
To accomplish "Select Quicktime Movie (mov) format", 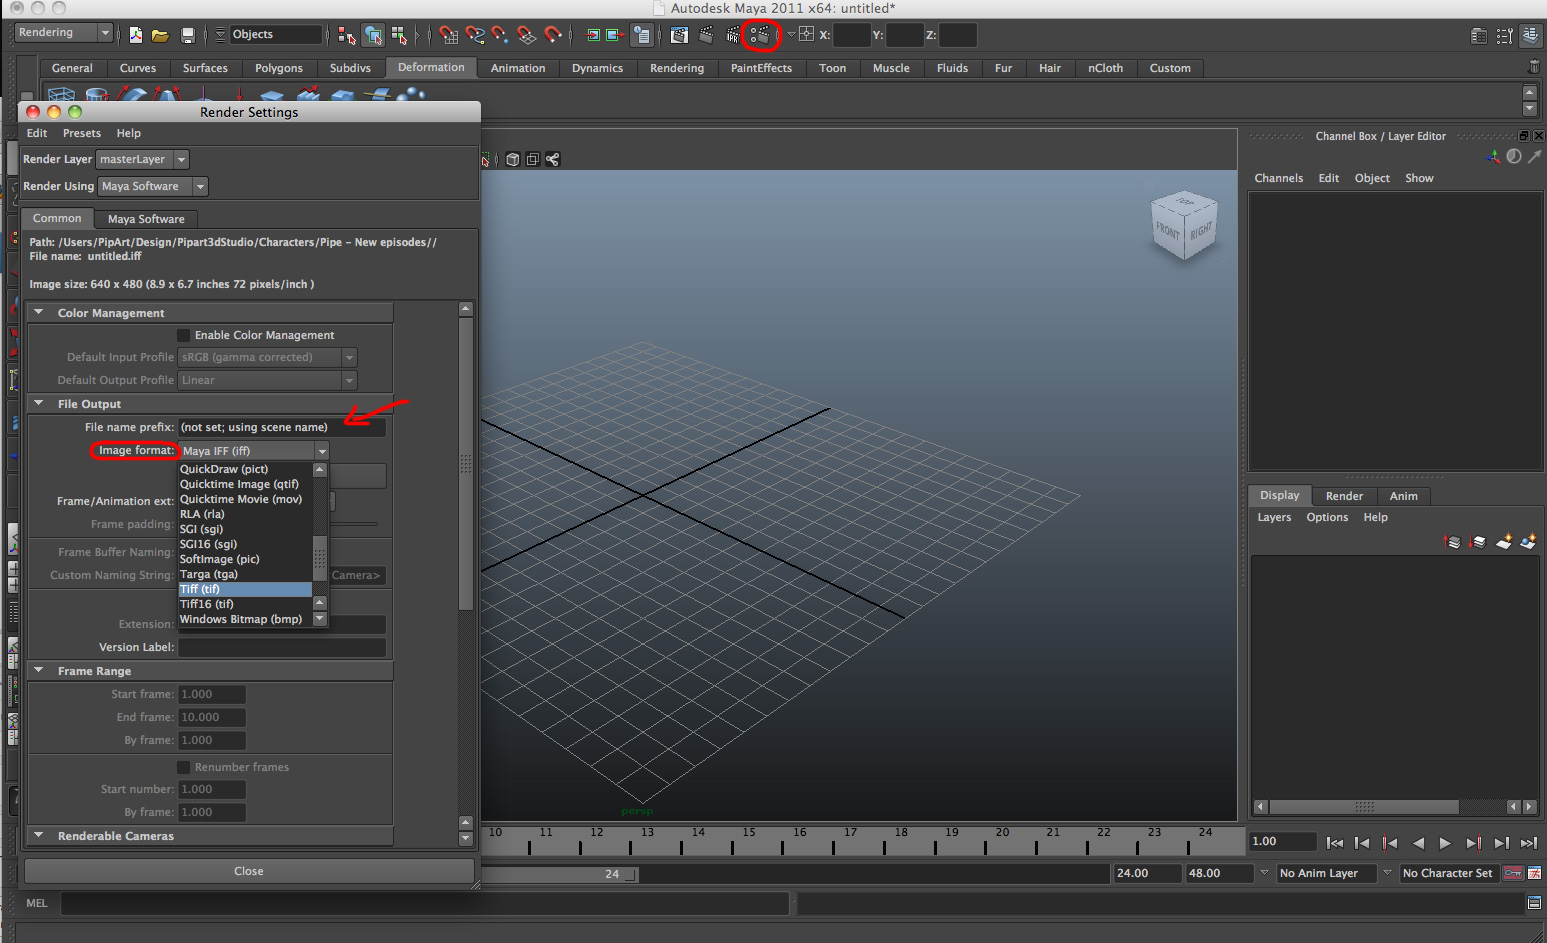I will coord(245,499).
